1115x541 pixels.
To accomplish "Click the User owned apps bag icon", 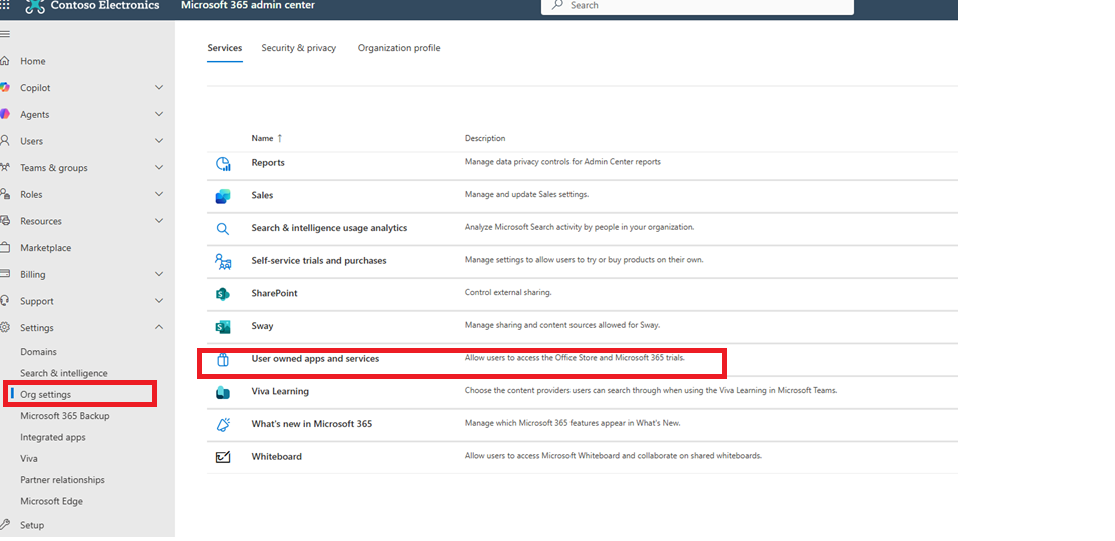I will [x=223, y=360].
